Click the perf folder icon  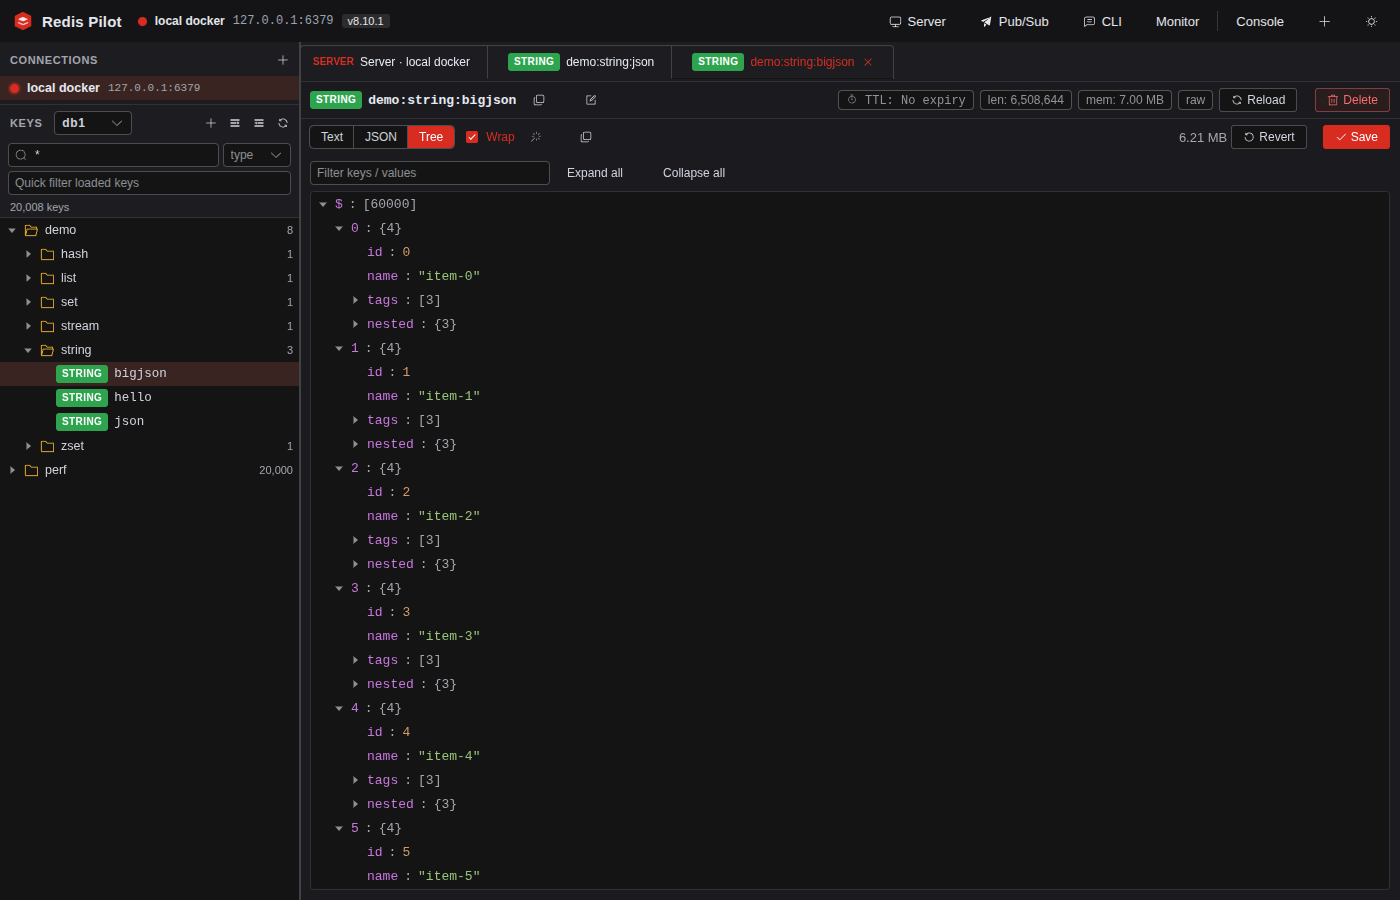31,470
